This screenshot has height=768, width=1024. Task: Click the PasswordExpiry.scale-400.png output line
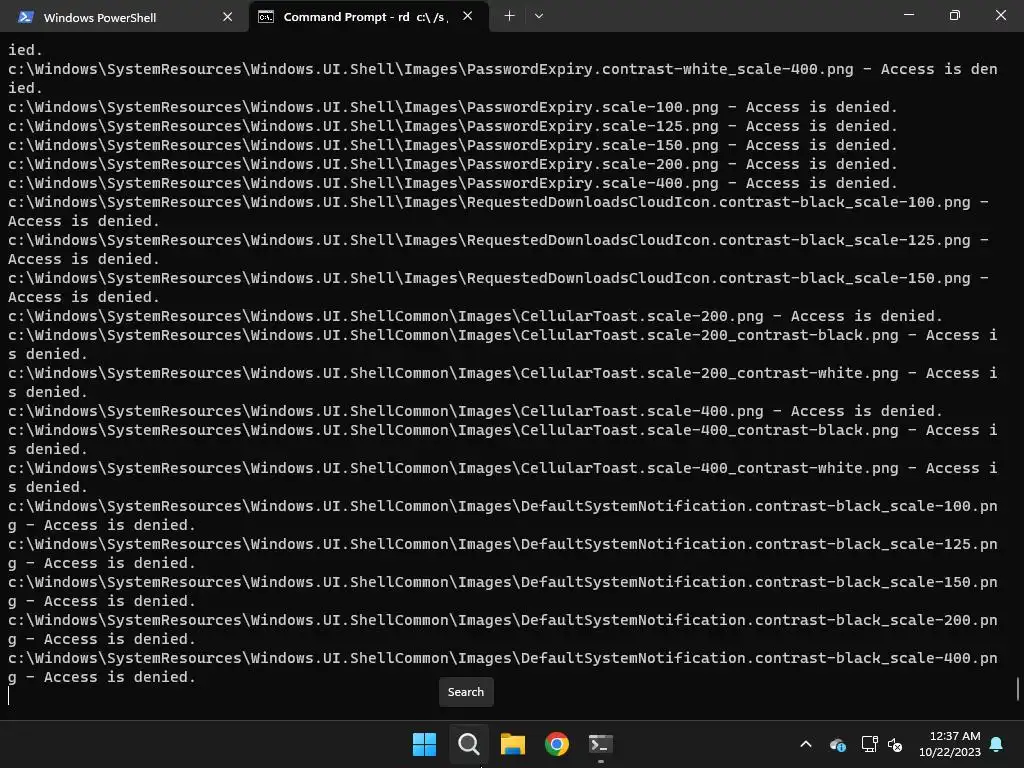click(453, 183)
